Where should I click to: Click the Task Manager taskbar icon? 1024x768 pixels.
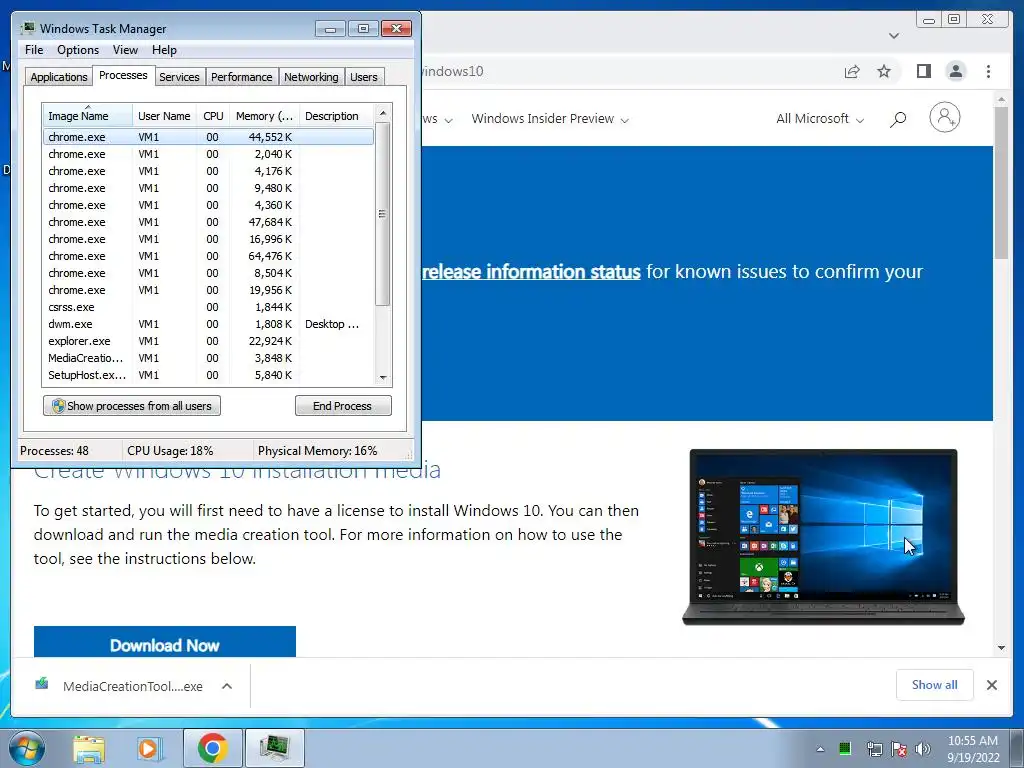[275, 748]
